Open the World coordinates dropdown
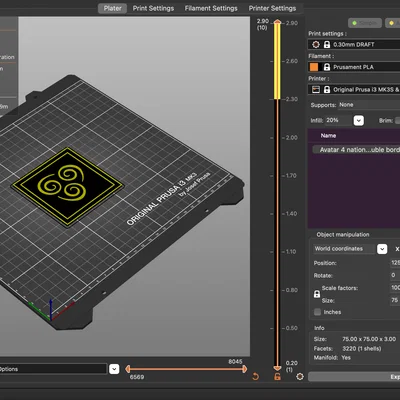Viewport: 400px width, 400px height. pos(344,249)
